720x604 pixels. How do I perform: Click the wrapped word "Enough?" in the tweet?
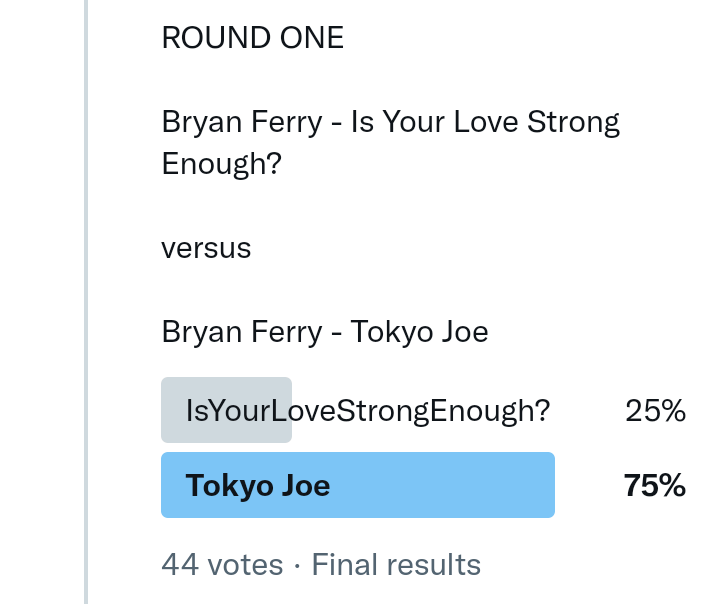(222, 163)
